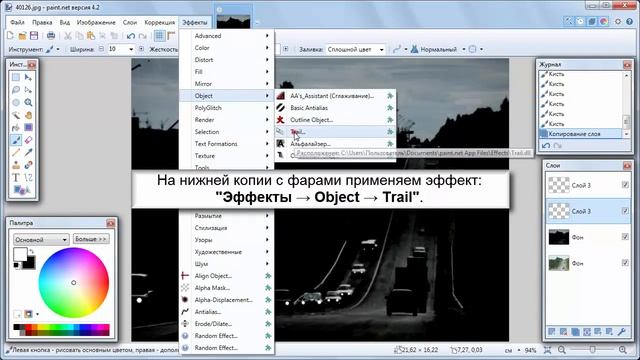Toggle the rulers button
This screenshot has height=360, width=640.
click(x=171, y=36)
